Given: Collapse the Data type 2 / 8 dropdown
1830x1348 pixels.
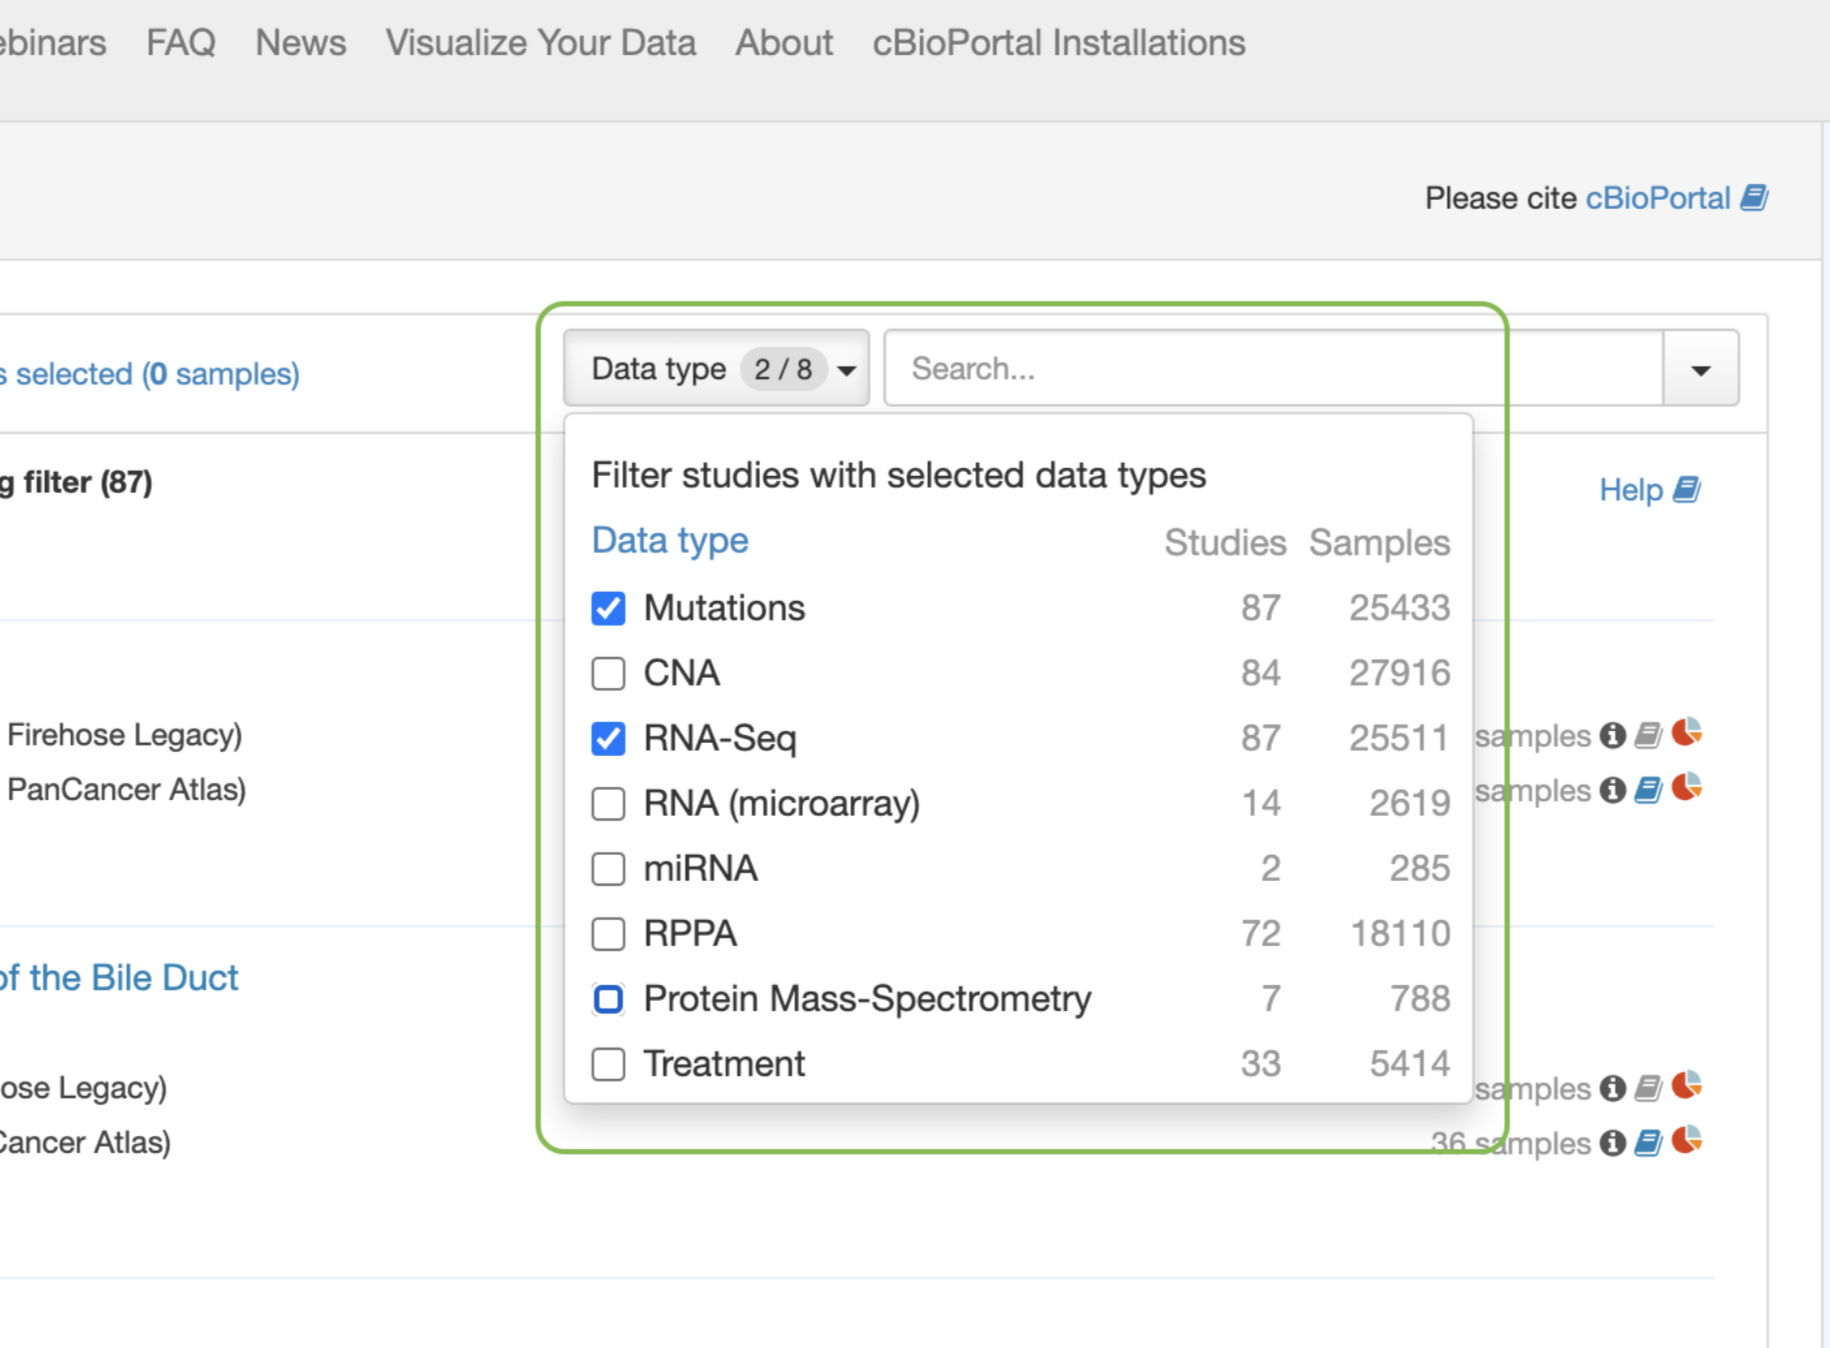Looking at the screenshot, I should [716, 369].
